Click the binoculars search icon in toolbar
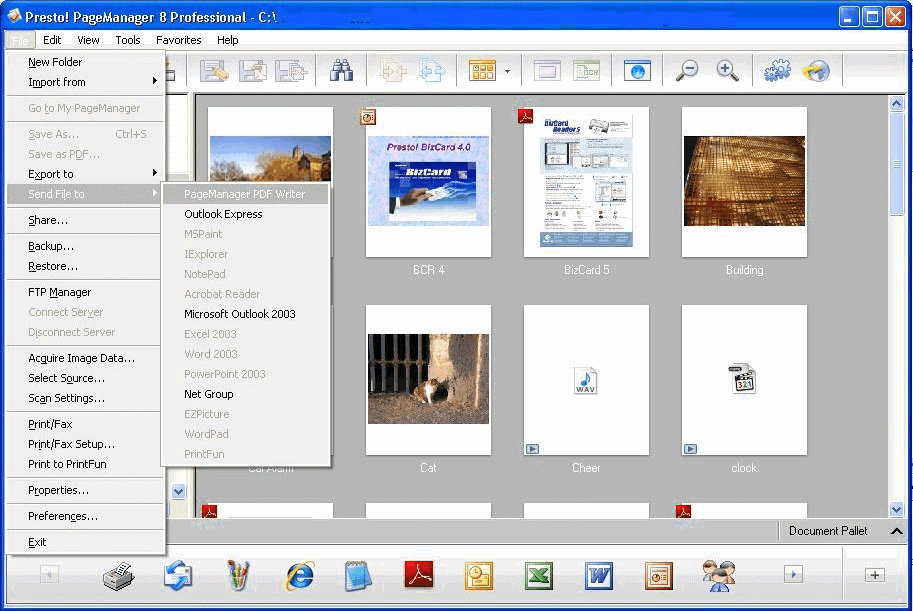 coord(342,71)
